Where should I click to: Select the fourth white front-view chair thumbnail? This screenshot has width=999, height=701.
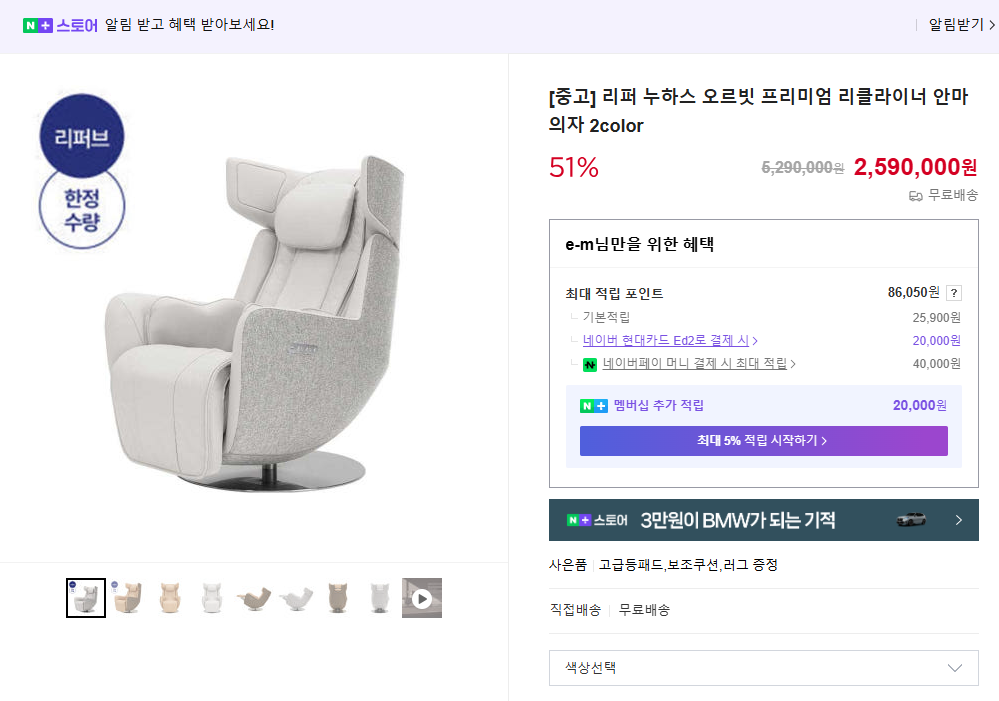(x=212, y=598)
